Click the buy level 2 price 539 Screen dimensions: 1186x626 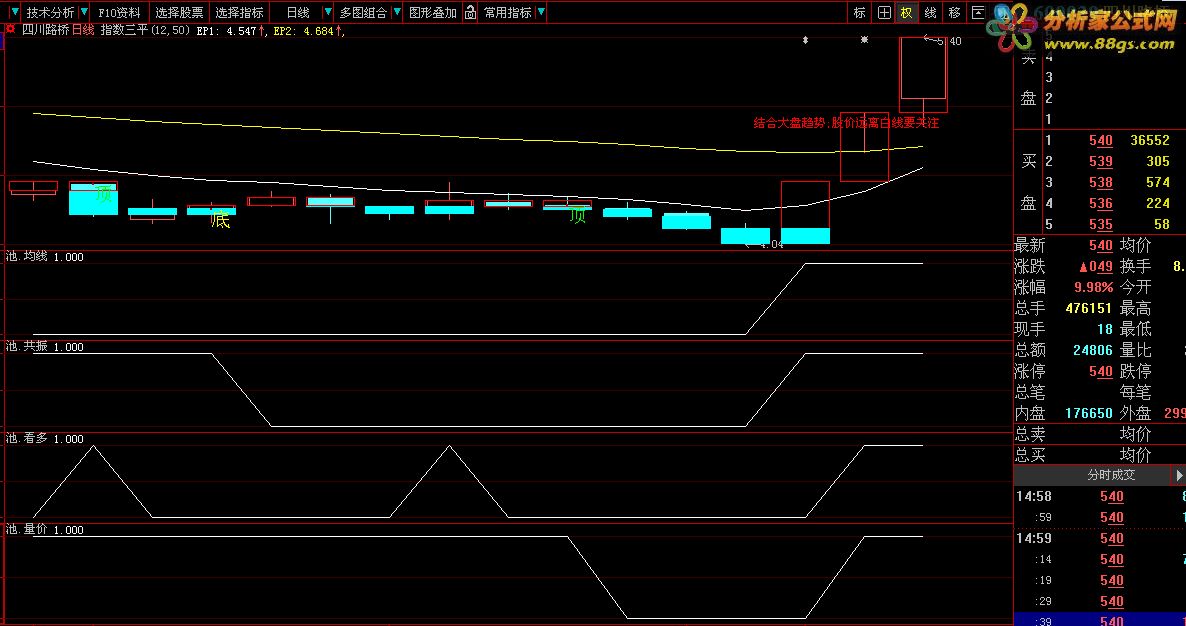tap(1101, 161)
